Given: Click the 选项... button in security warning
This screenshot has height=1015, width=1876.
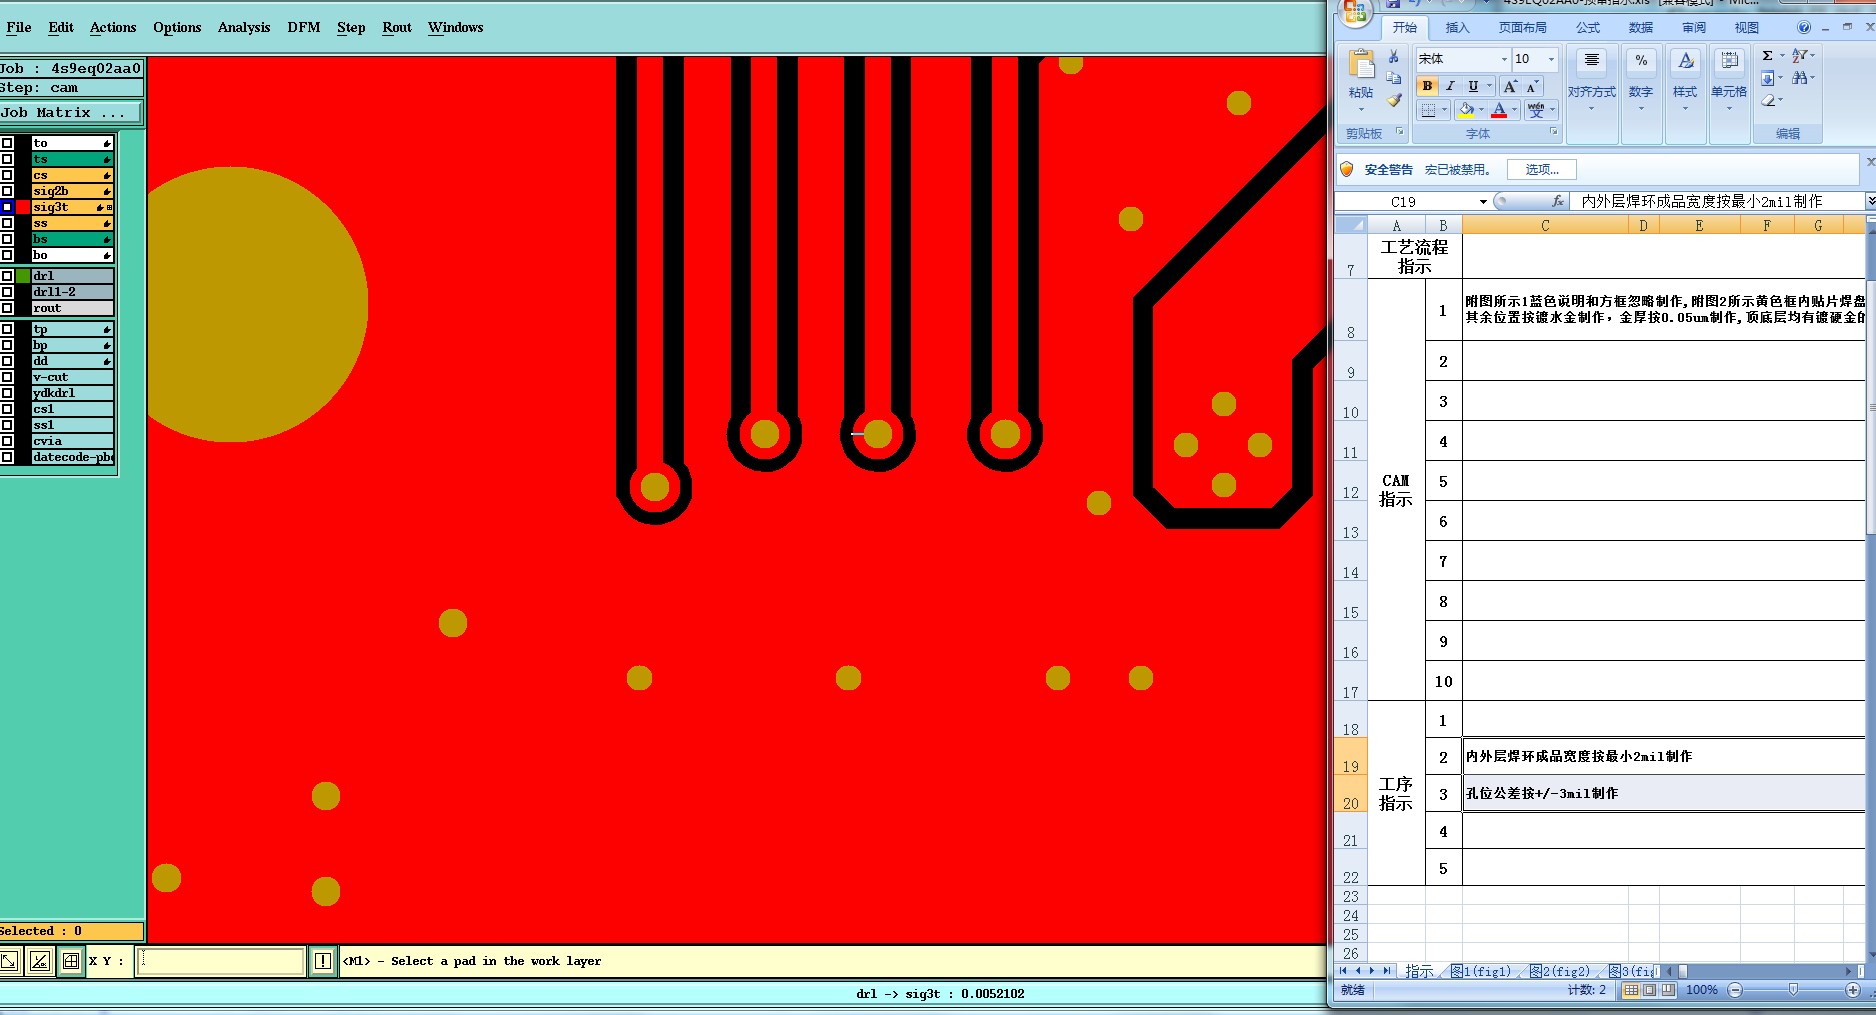Looking at the screenshot, I should click(1542, 170).
